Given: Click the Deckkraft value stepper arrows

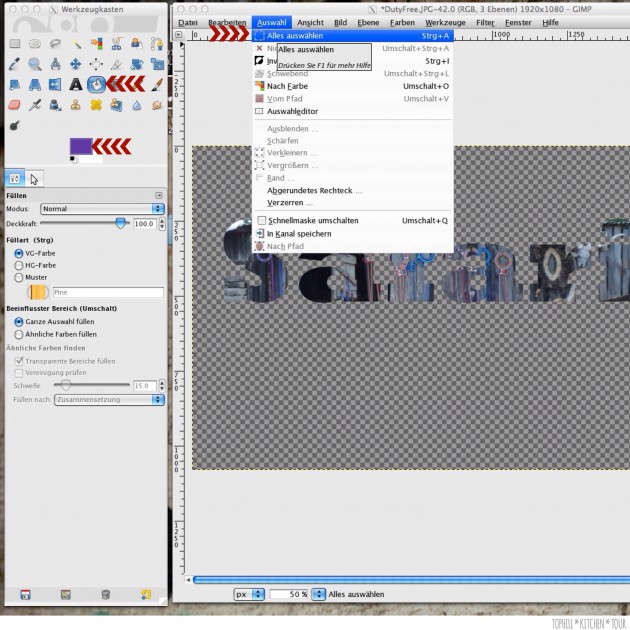Looking at the screenshot, I should [162, 223].
